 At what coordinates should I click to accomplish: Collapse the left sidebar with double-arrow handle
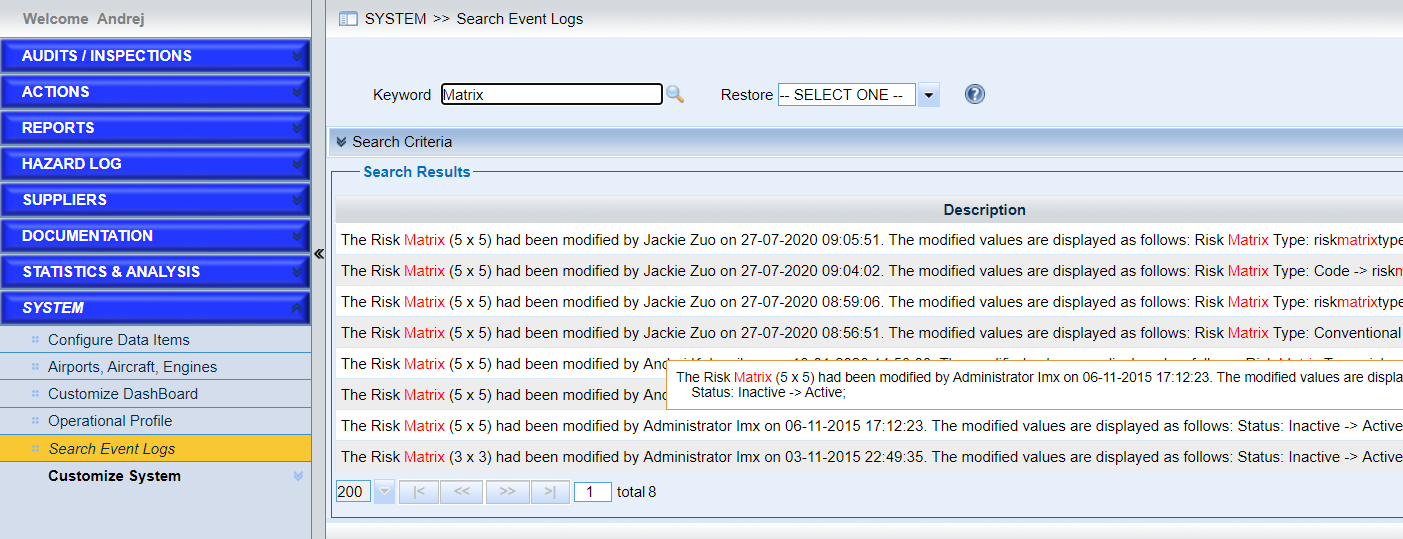click(319, 254)
